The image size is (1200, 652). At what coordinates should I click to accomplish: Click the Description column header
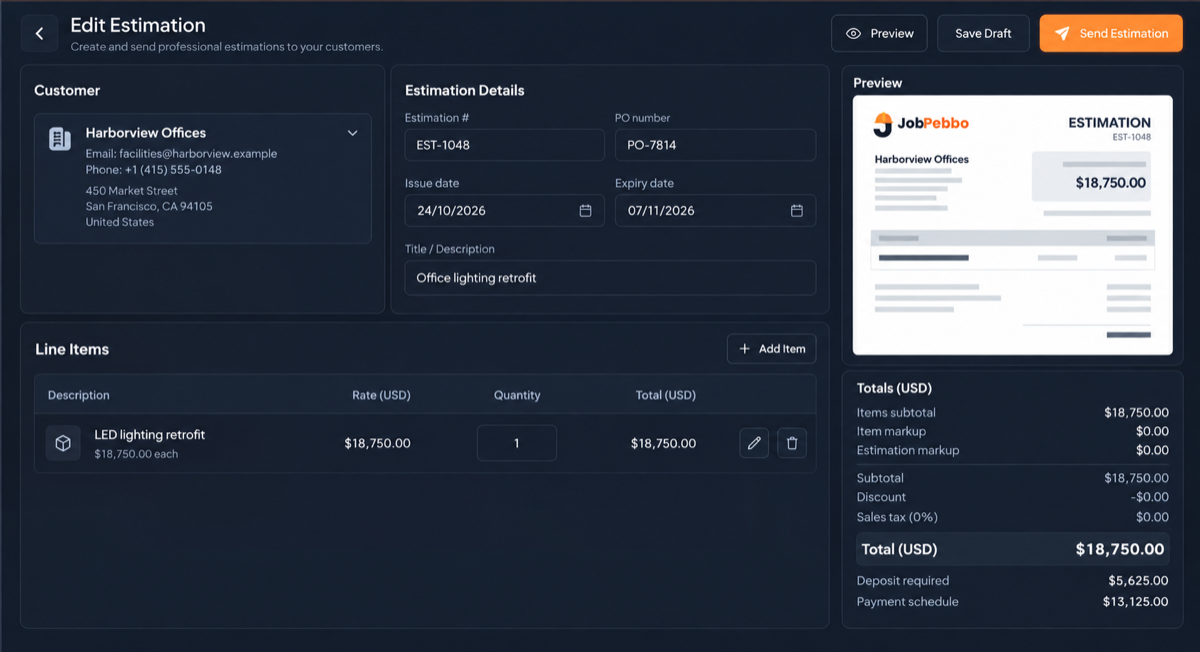click(x=79, y=395)
